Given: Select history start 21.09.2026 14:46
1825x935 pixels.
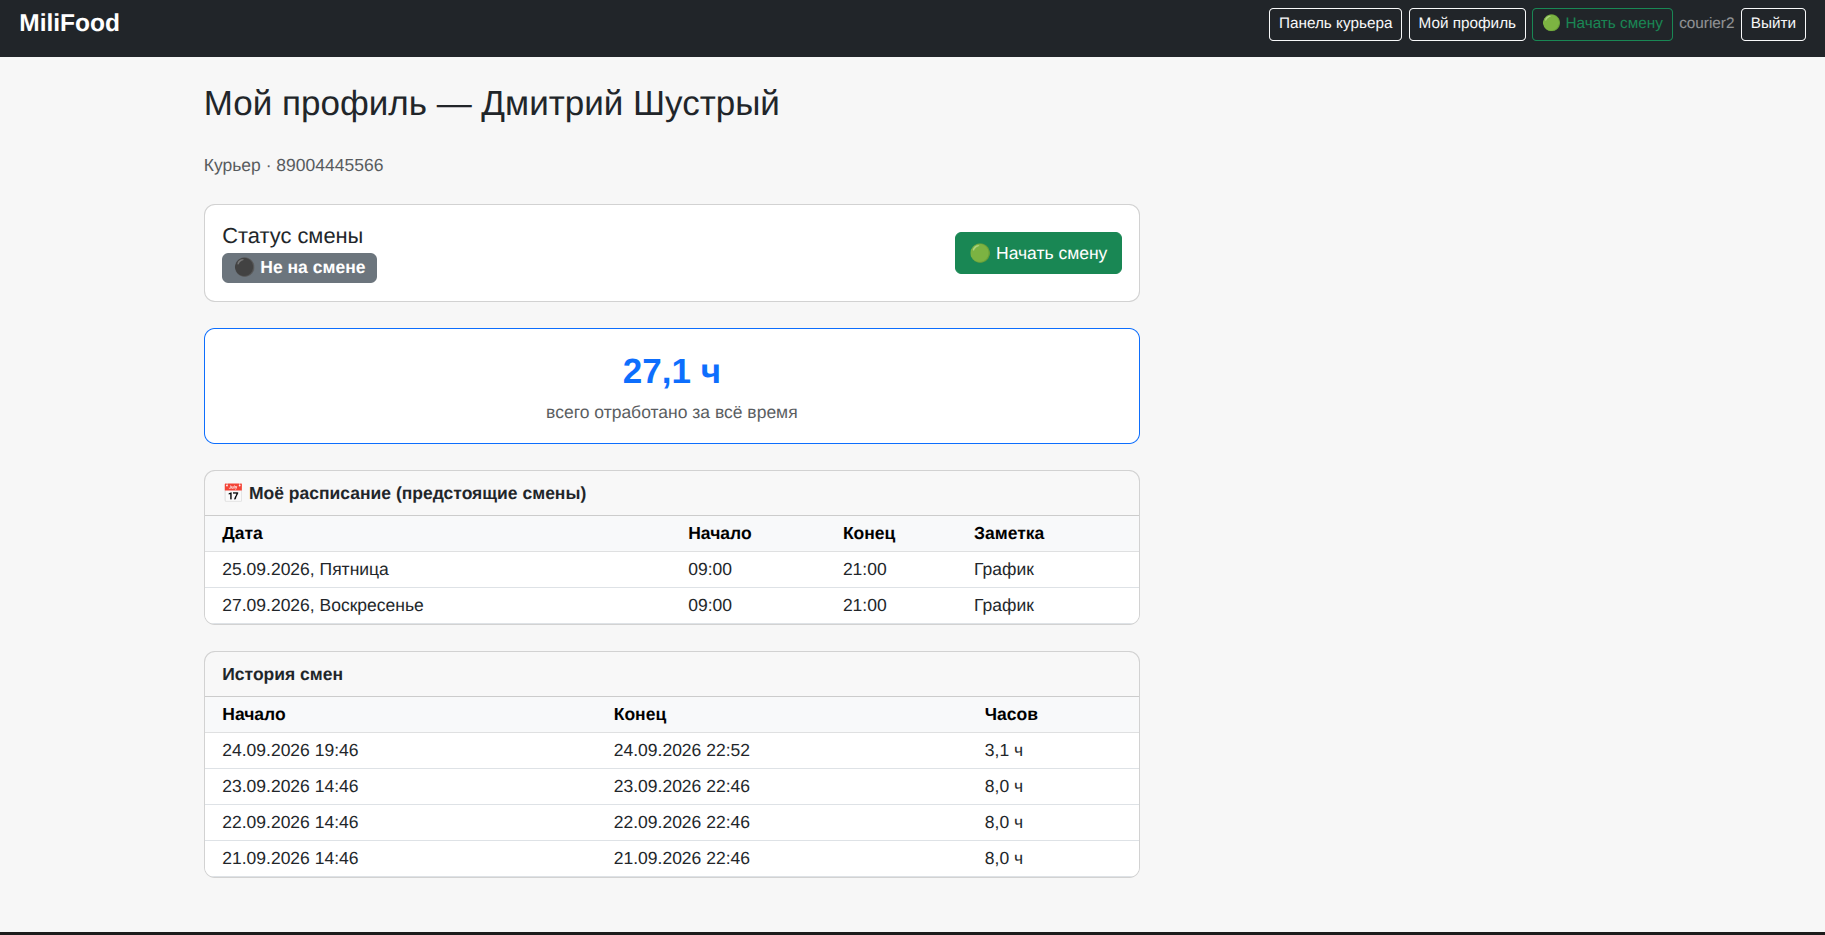Looking at the screenshot, I should 290,859.
